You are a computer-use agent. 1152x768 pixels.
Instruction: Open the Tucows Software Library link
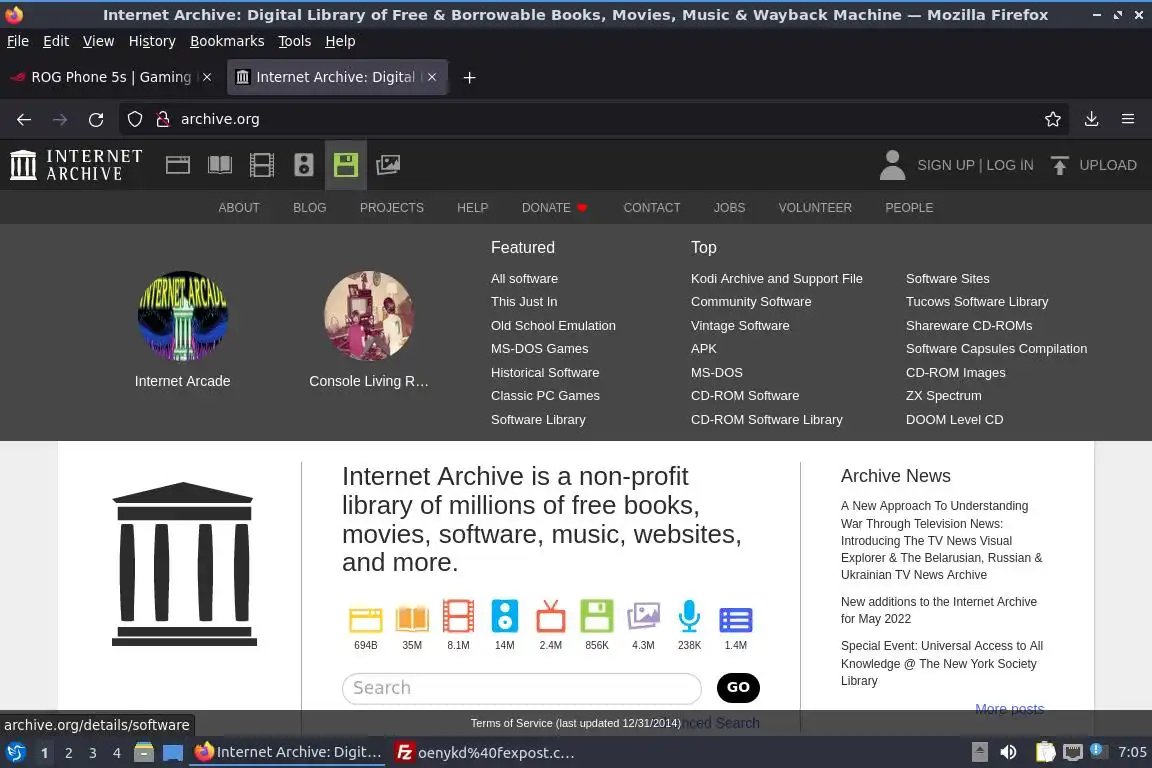pyautogui.click(x=976, y=302)
